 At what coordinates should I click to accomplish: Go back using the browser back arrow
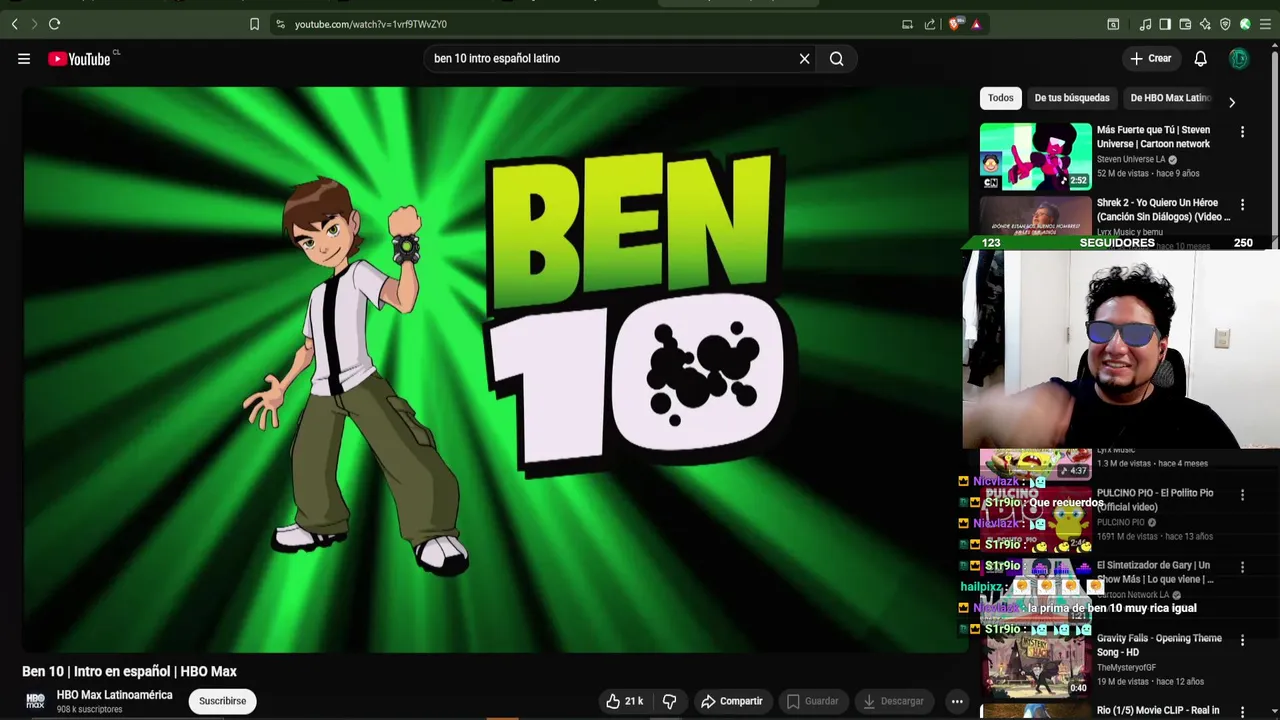tap(14, 24)
